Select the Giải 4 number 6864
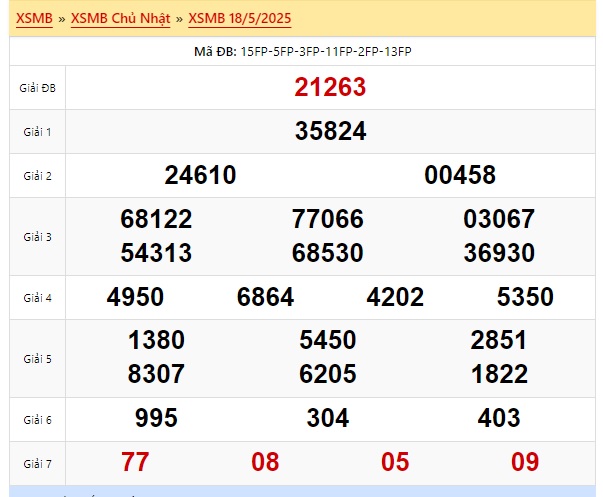Image resolution: width=603 pixels, height=497 pixels. [265, 297]
